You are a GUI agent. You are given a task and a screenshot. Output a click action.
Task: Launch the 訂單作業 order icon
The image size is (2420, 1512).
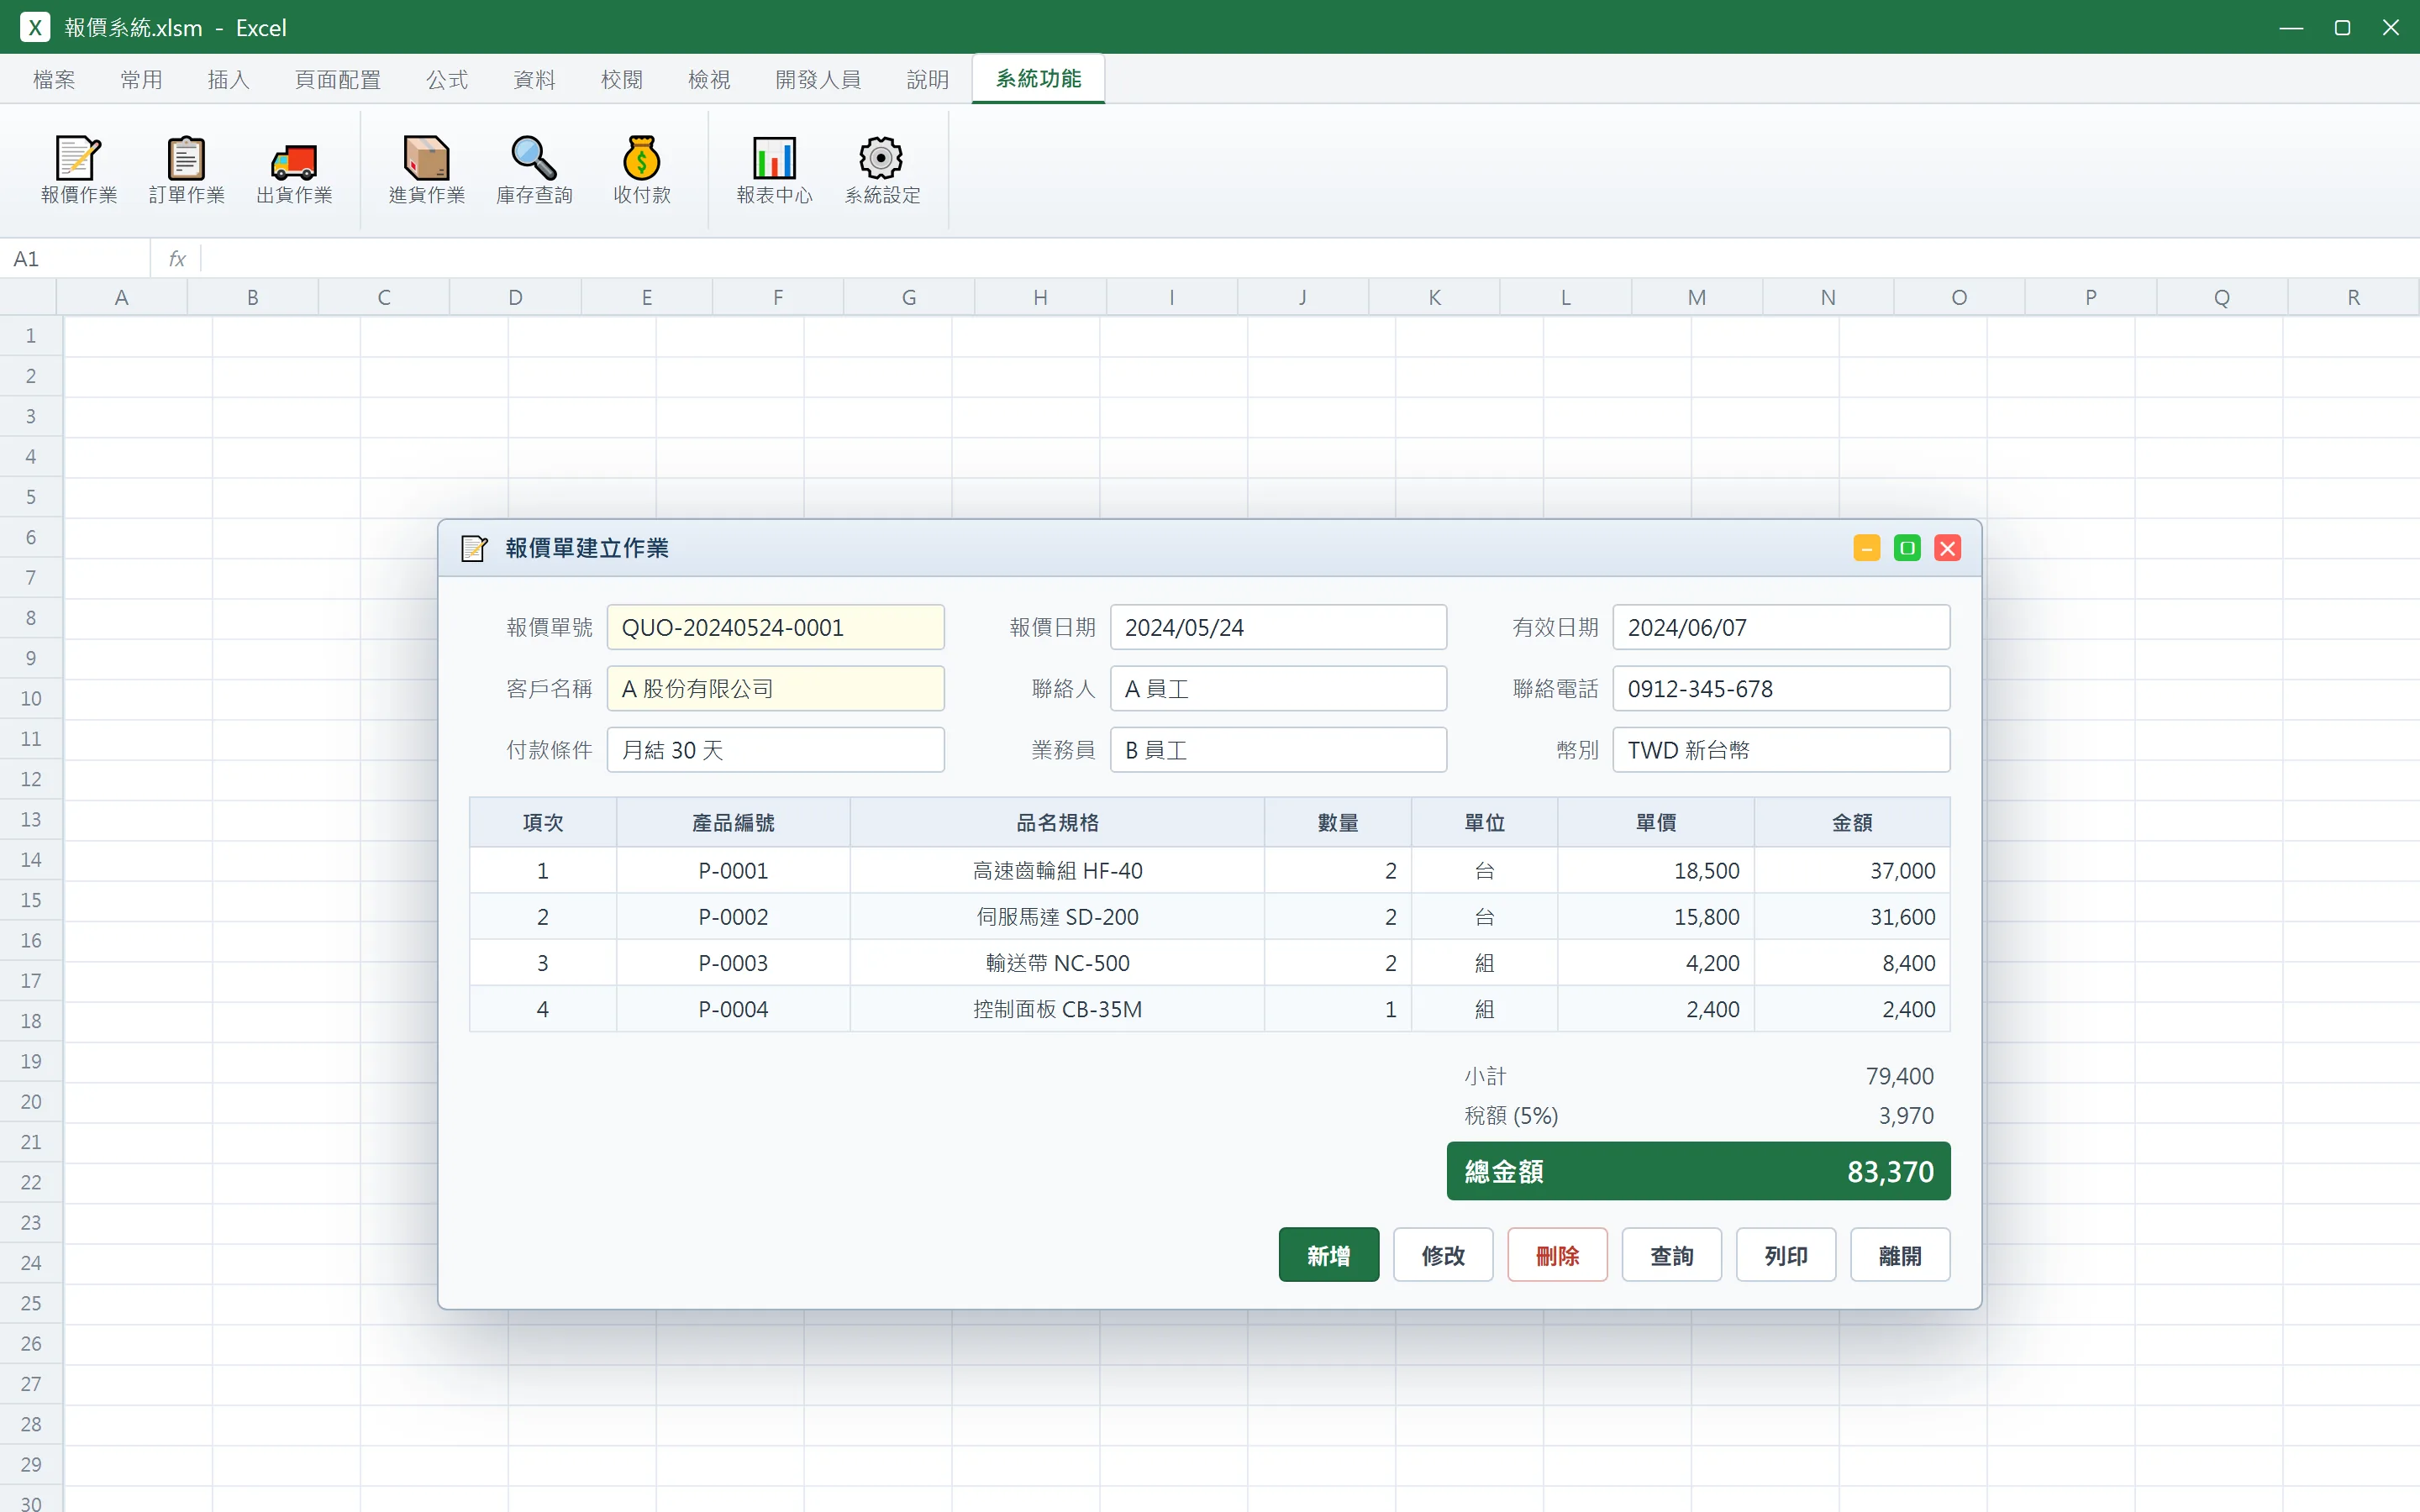click(x=187, y=170)
